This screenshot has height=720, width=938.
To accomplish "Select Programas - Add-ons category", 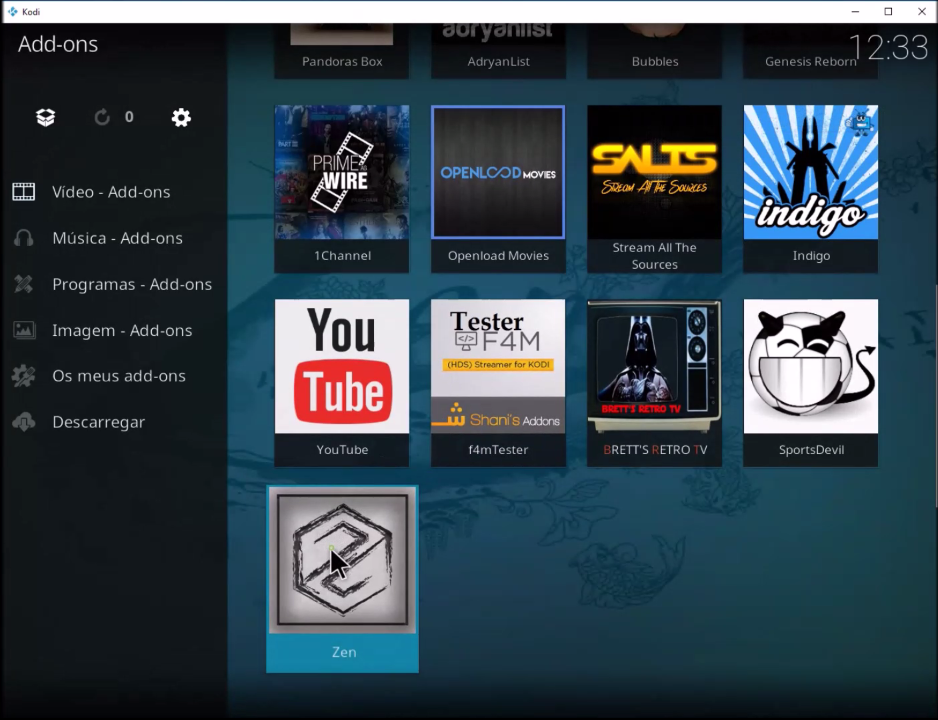I will (x=132, y=284).
